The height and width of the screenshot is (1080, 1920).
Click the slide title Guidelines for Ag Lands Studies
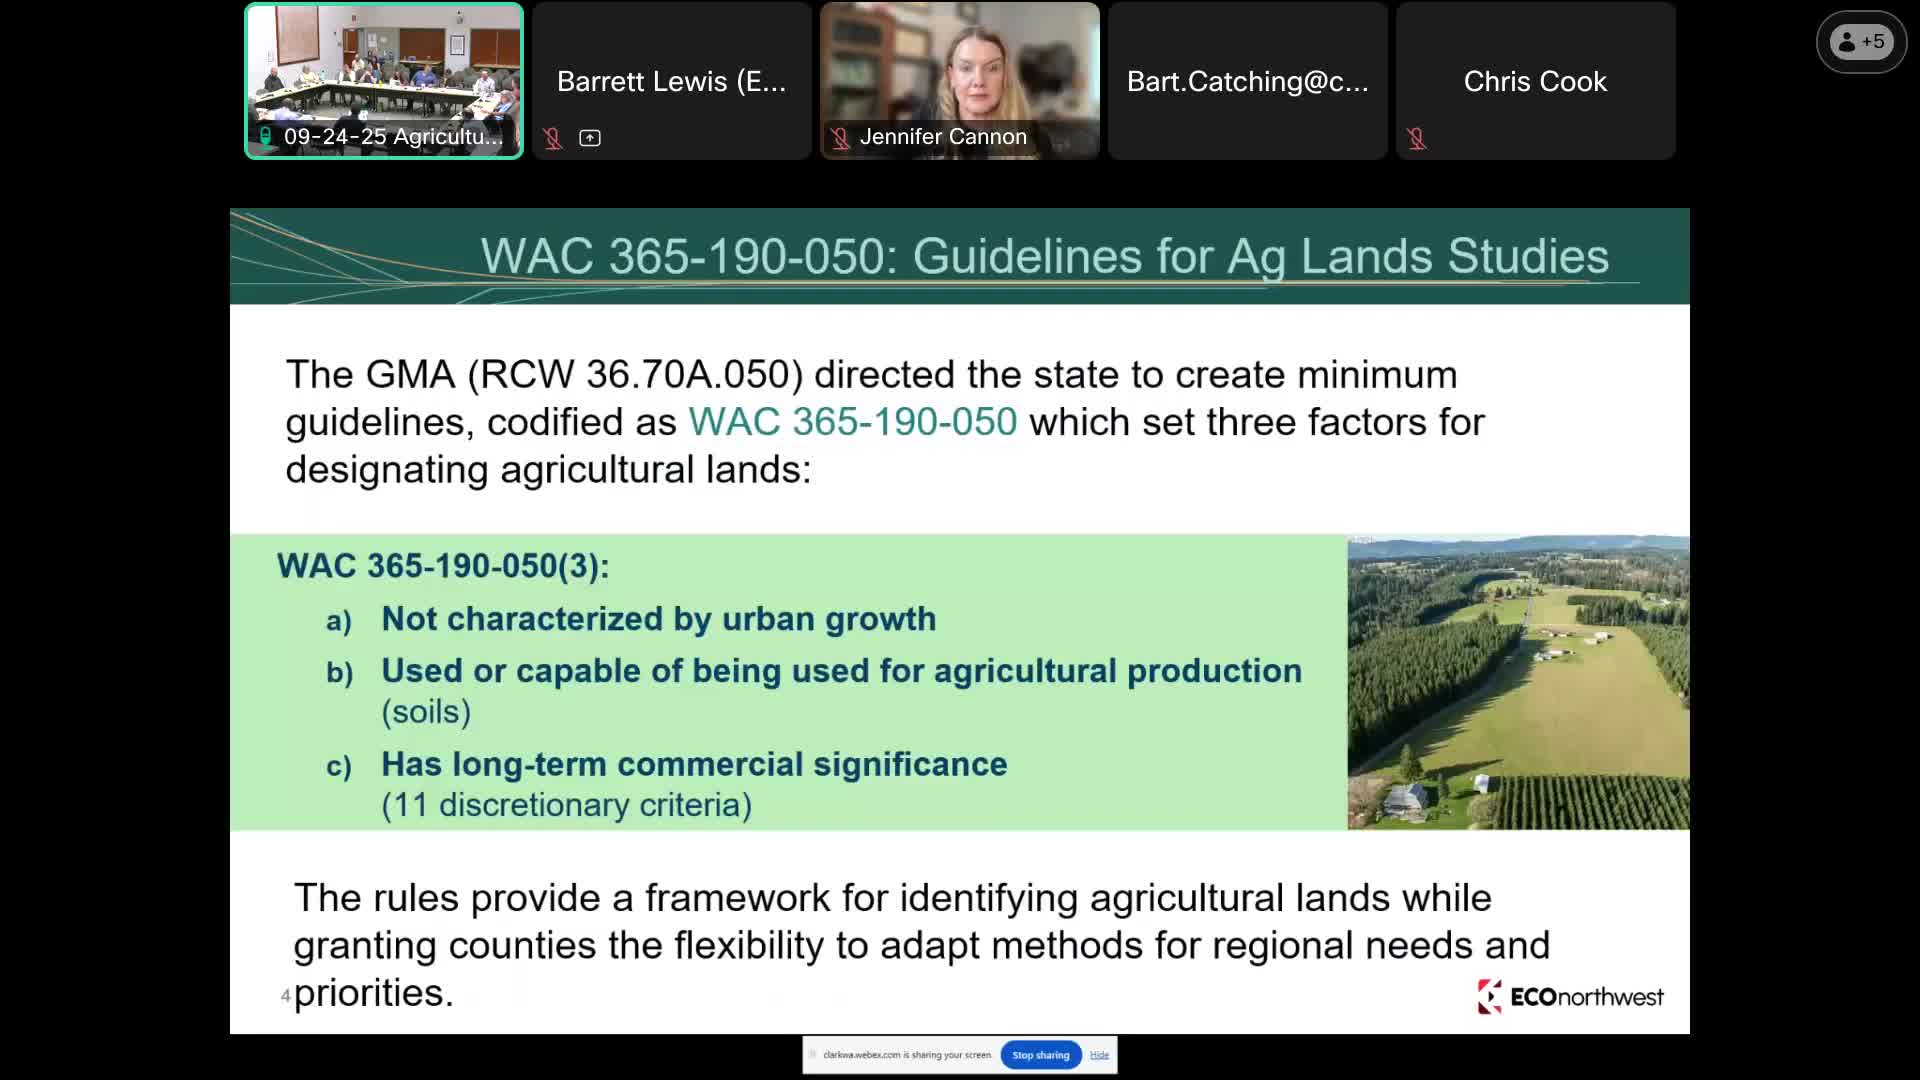(1044, 256)
